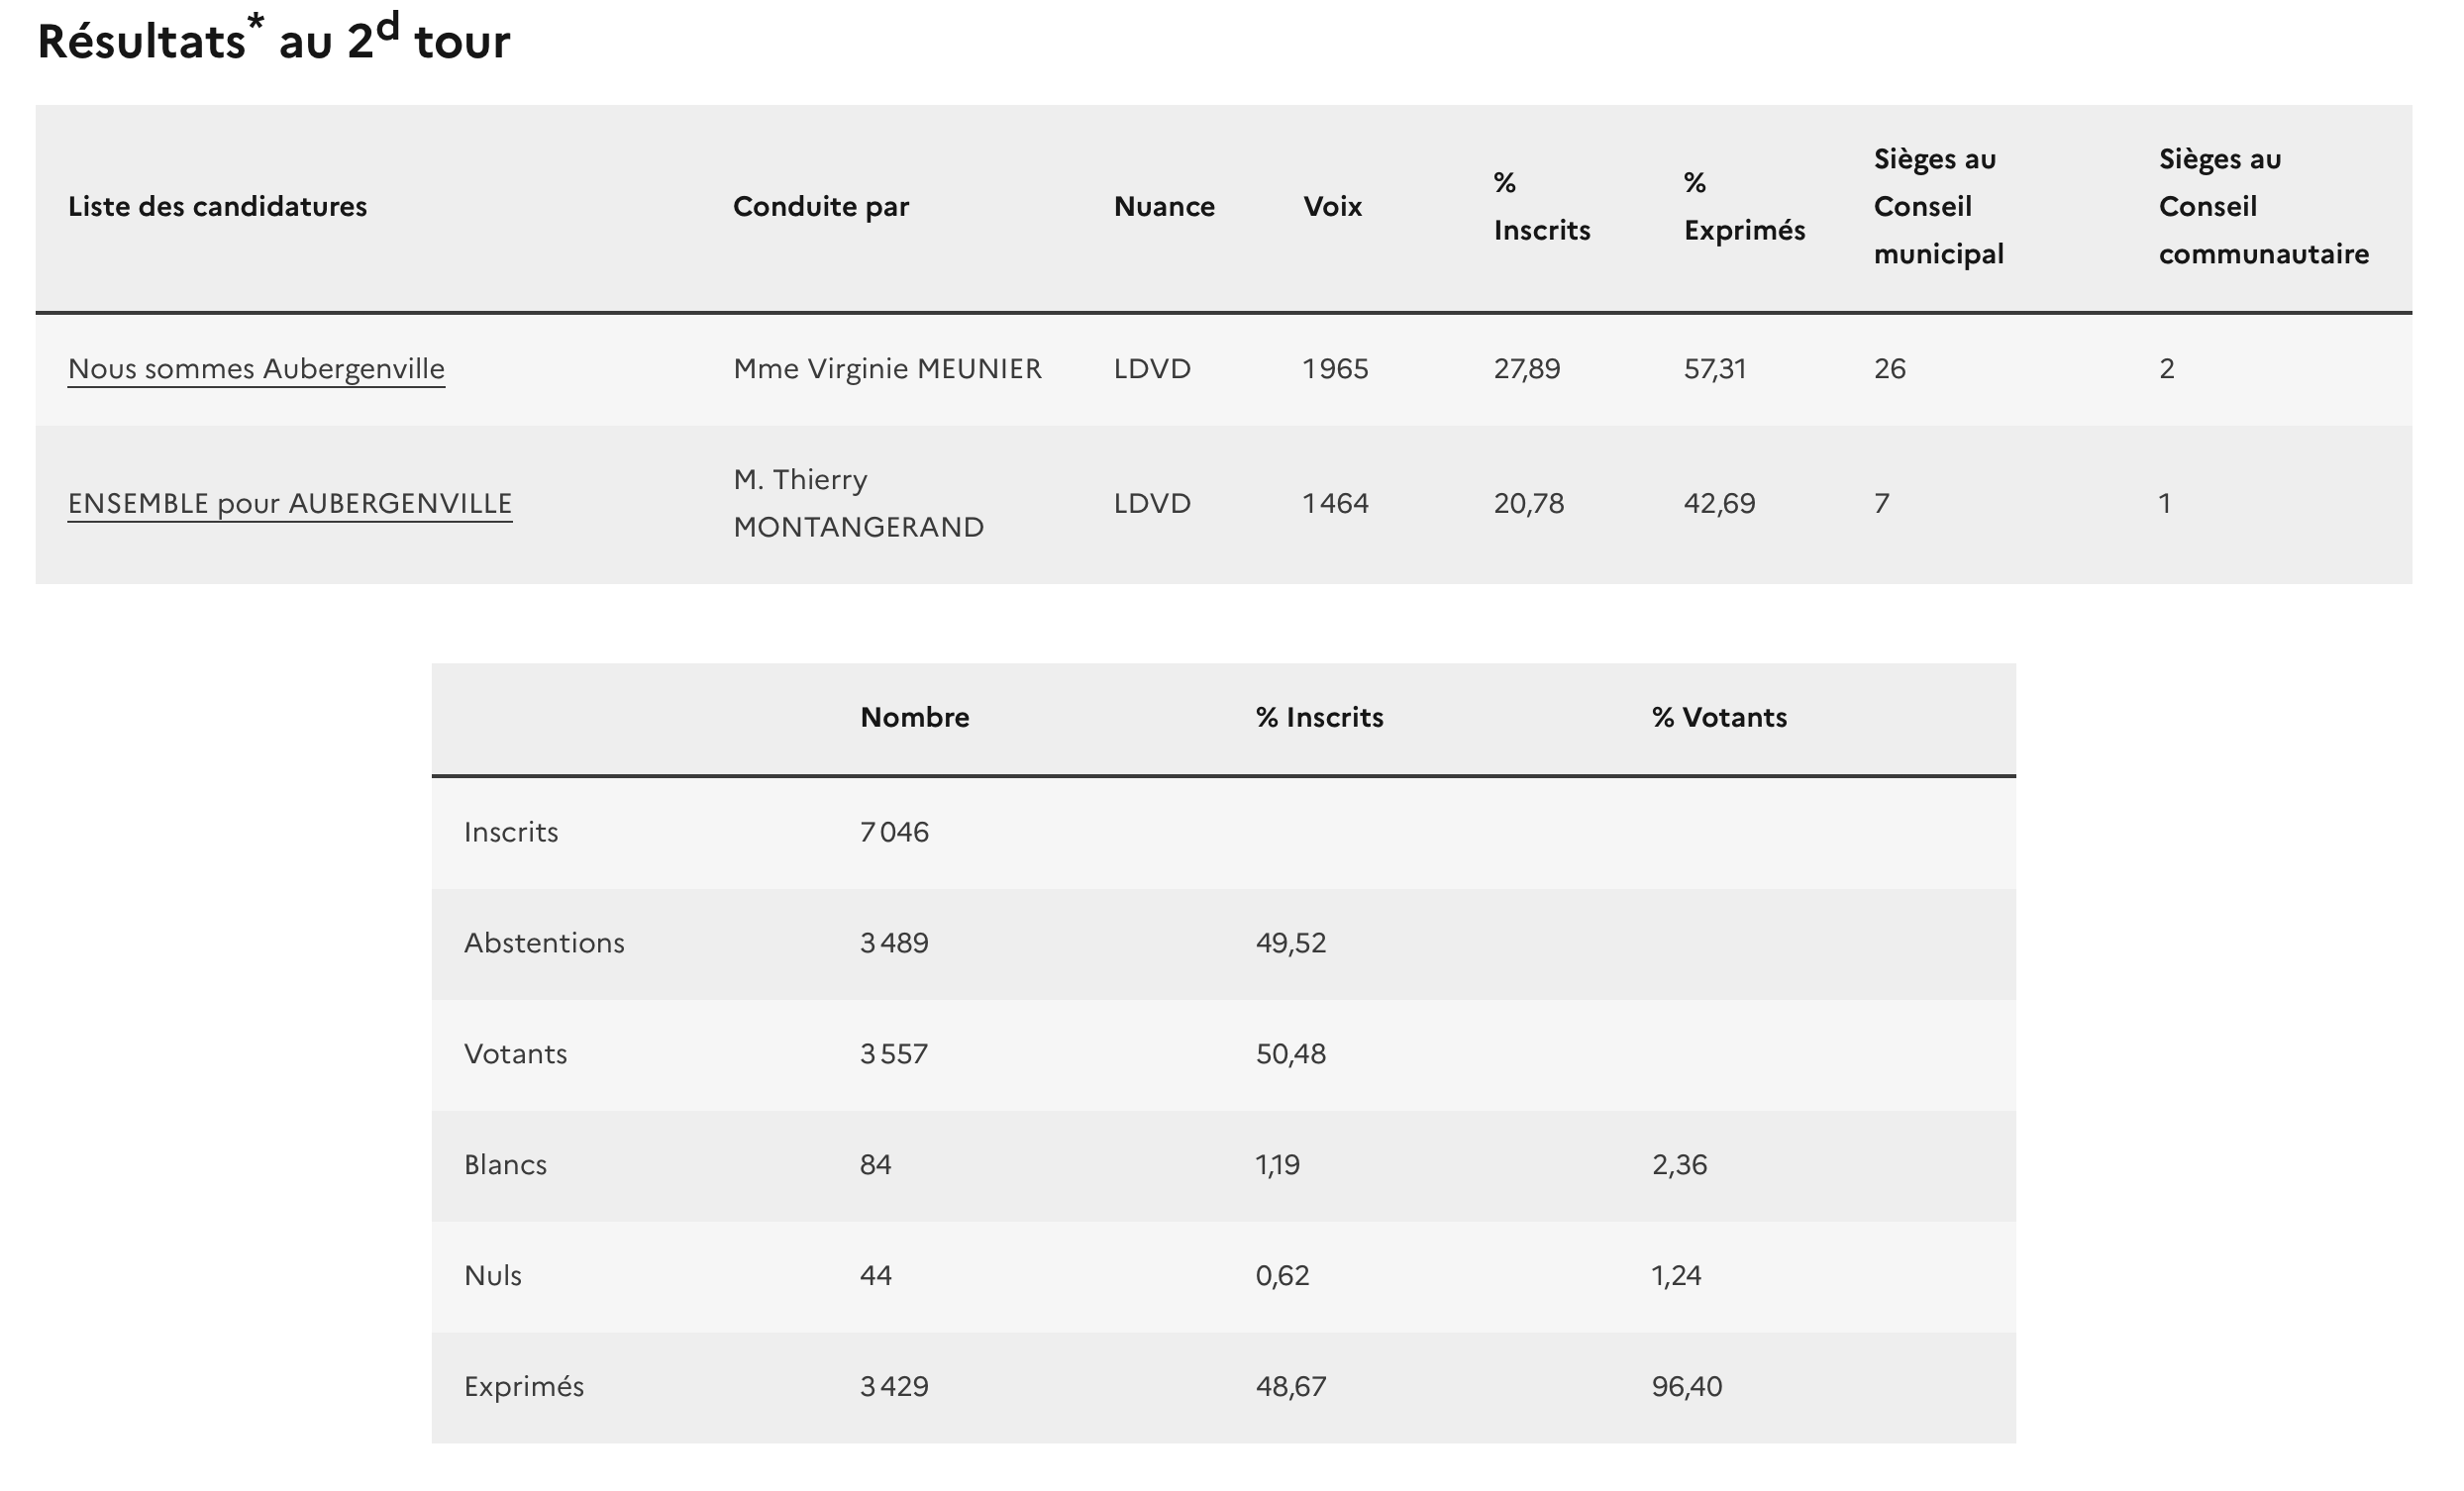Click the Voix column header
Viewport: 2464px width, 1491px height.
coord(1332,207)
